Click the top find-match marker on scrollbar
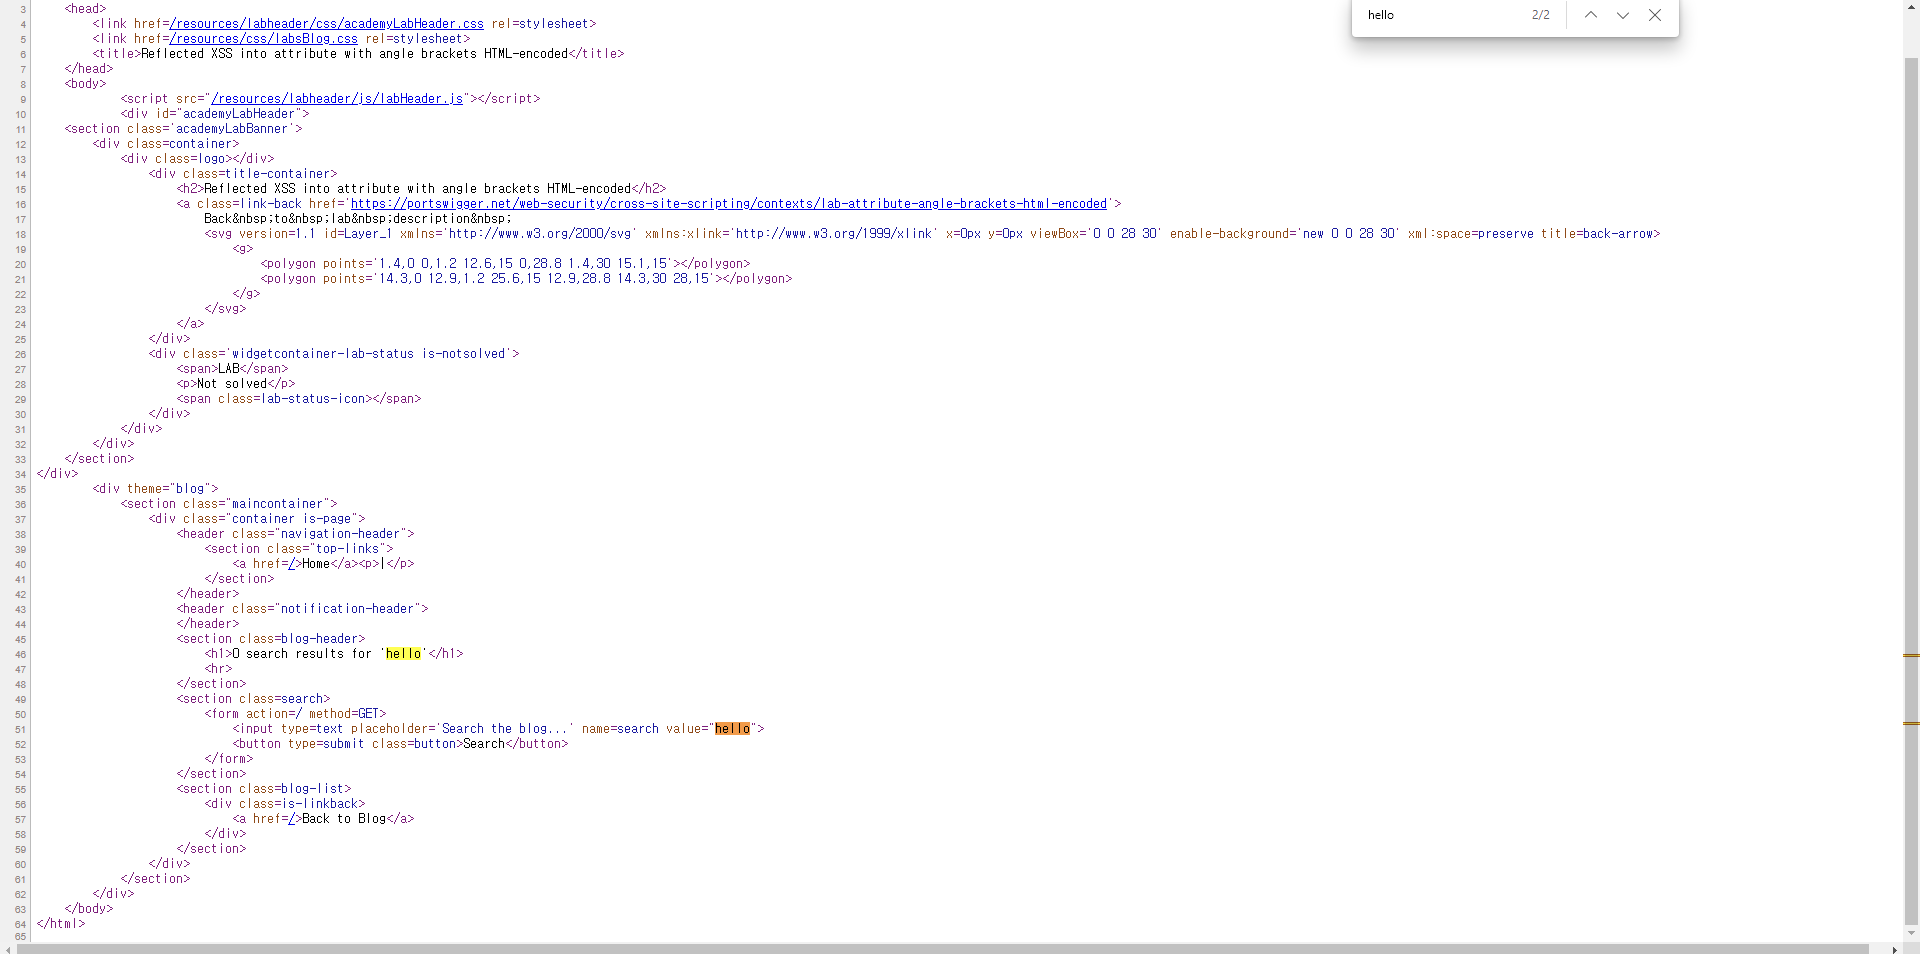The width and height of the screenshot is (1920, 954). click(1911, 655)
